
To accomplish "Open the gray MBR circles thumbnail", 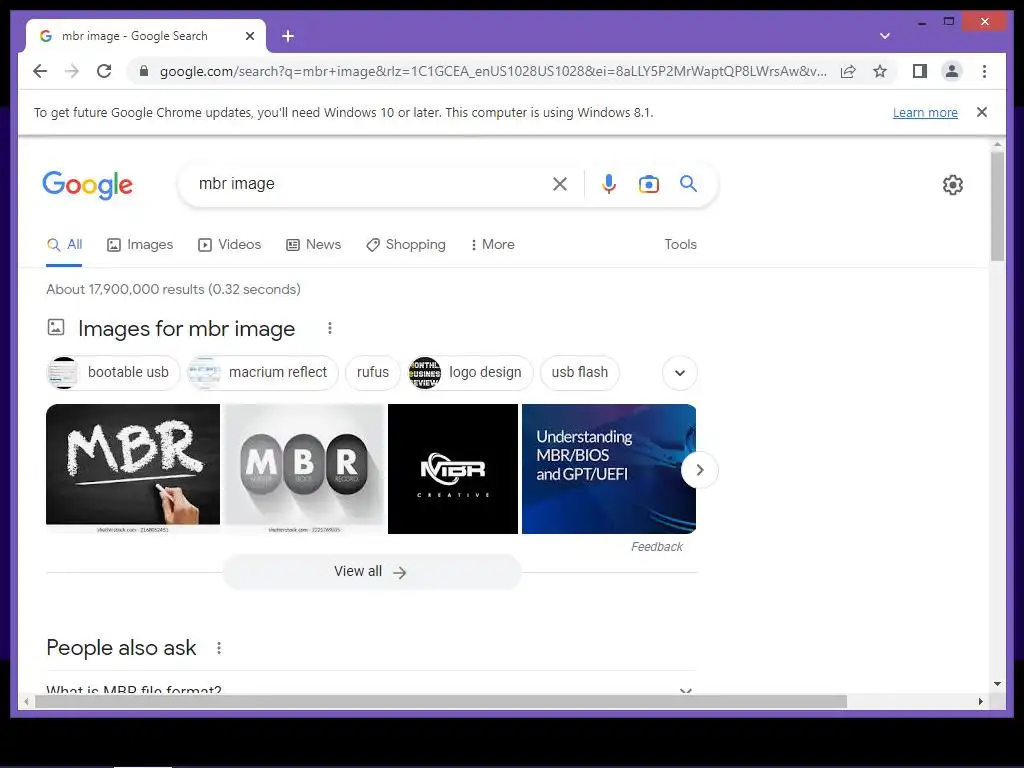I will click(x=304, y=469).
